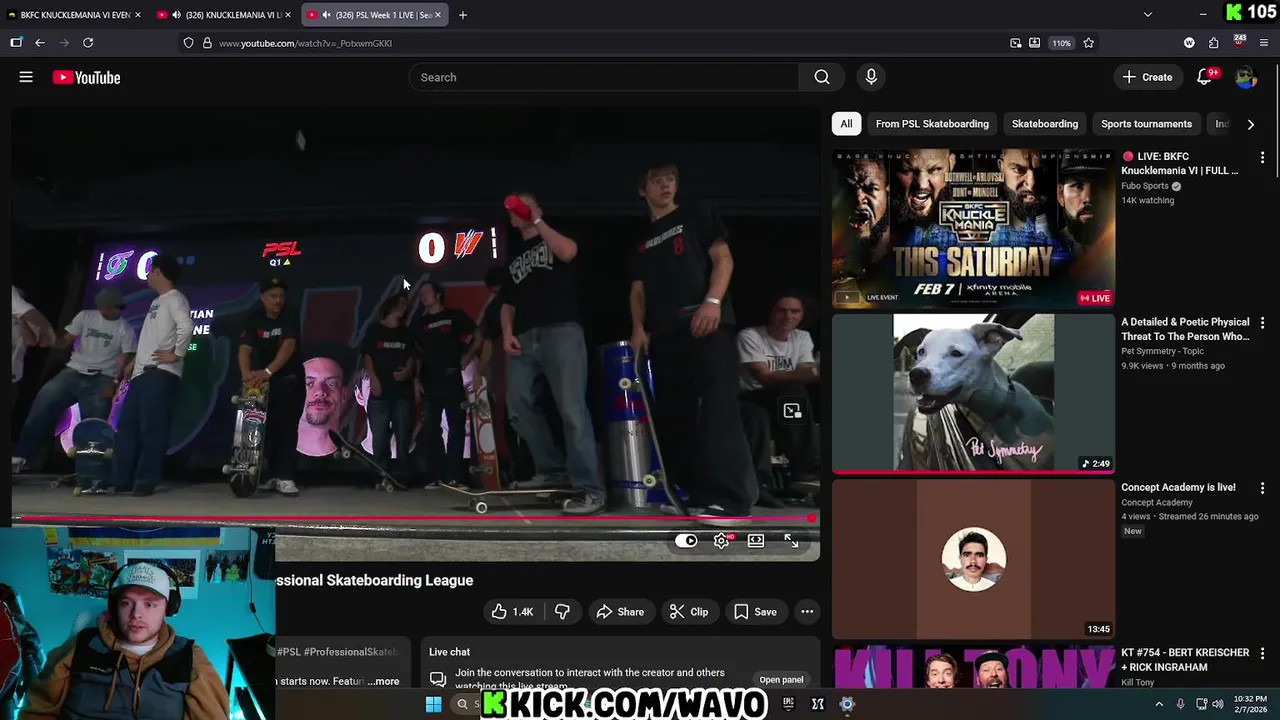Clip the video
Screen dimensions: 1280x720
[689, 612]
